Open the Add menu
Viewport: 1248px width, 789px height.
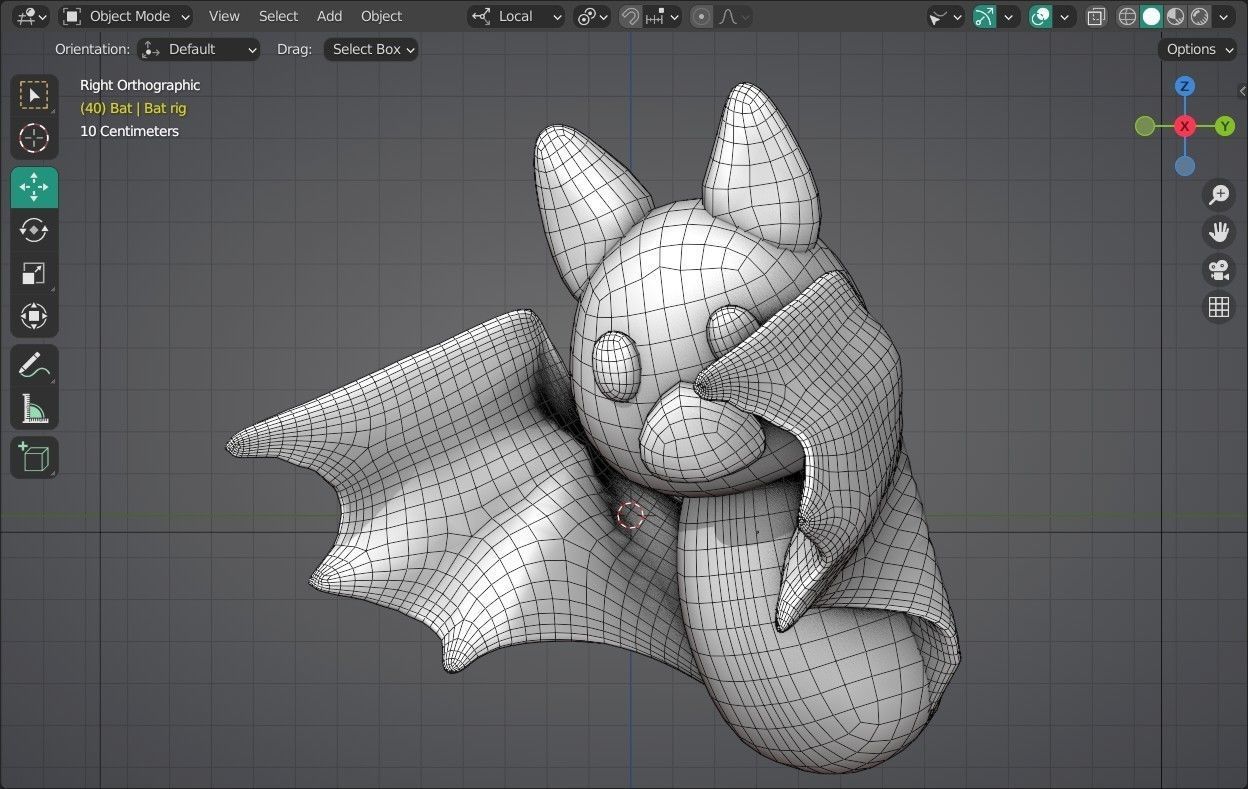(329, 16)
